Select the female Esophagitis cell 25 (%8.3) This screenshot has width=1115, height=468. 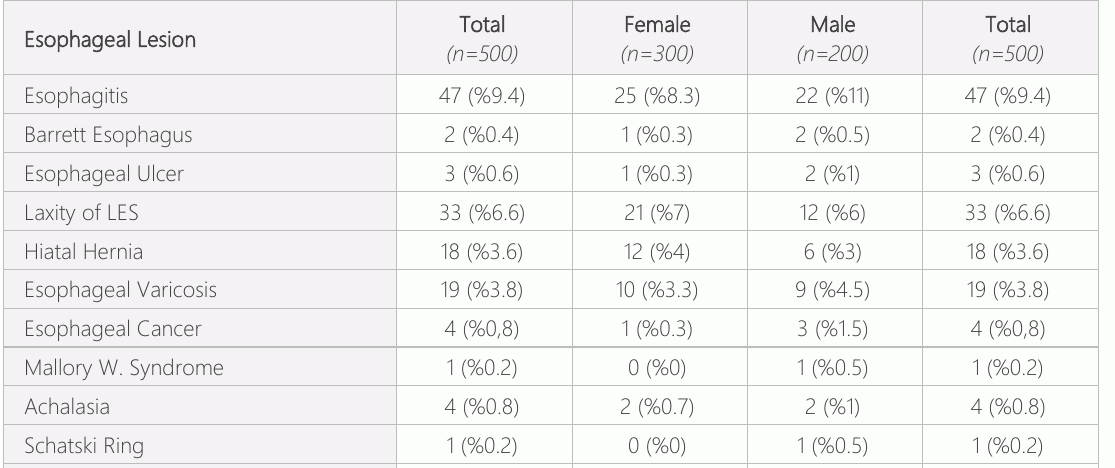point(657,95)
